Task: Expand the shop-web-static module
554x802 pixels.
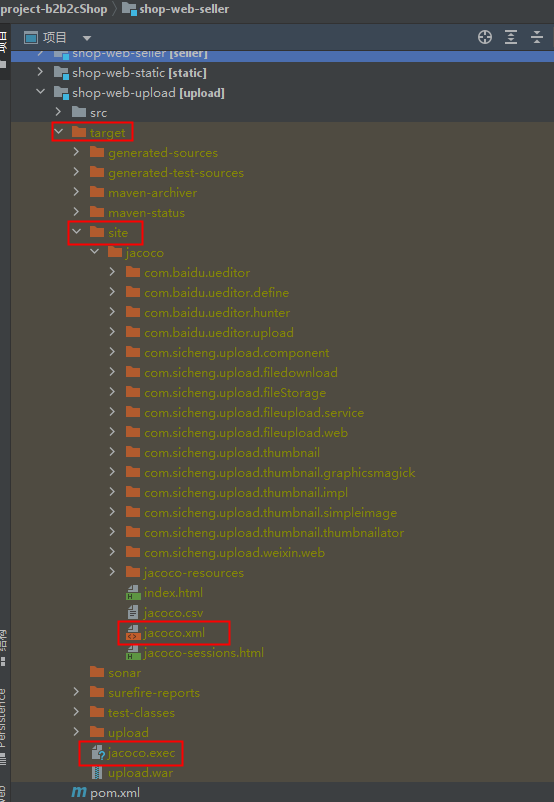Action: tap(40, 72)
